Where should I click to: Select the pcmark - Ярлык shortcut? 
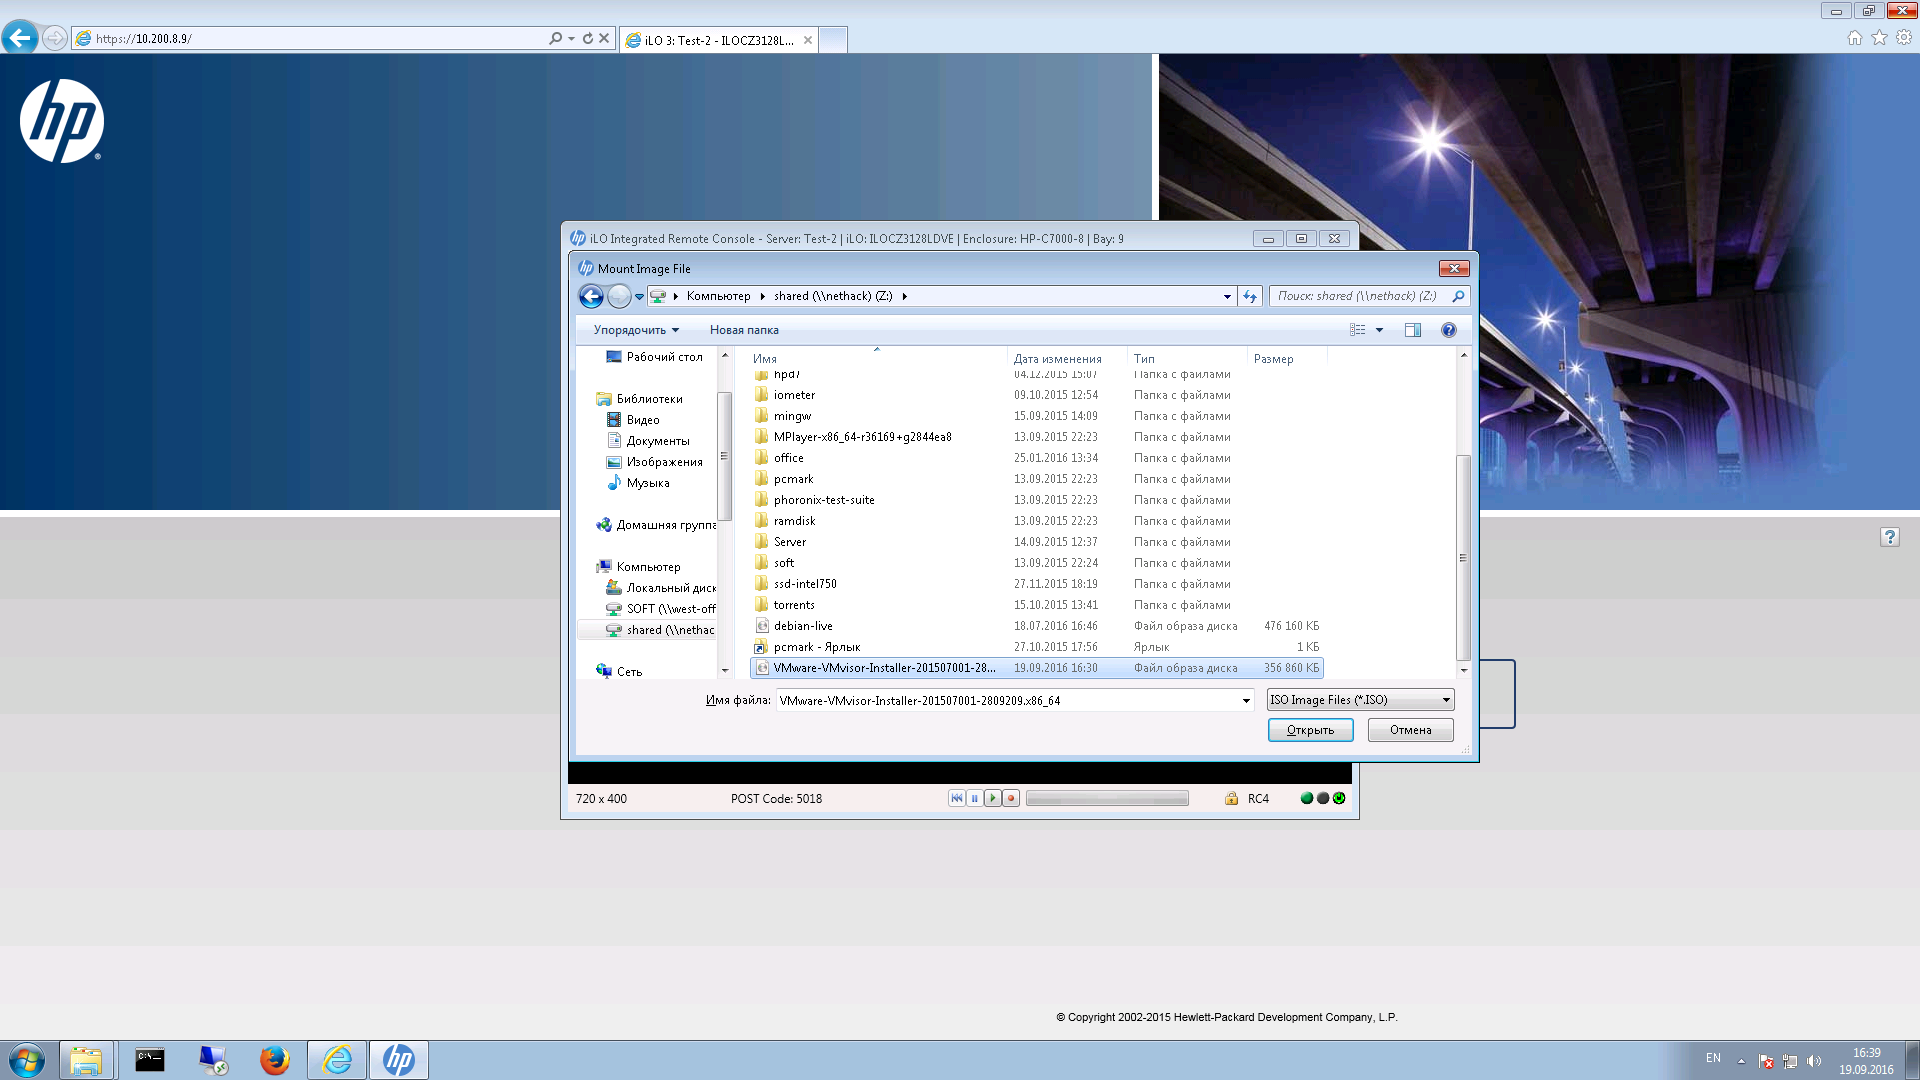pyautogui.click(x=1036, y=647)
